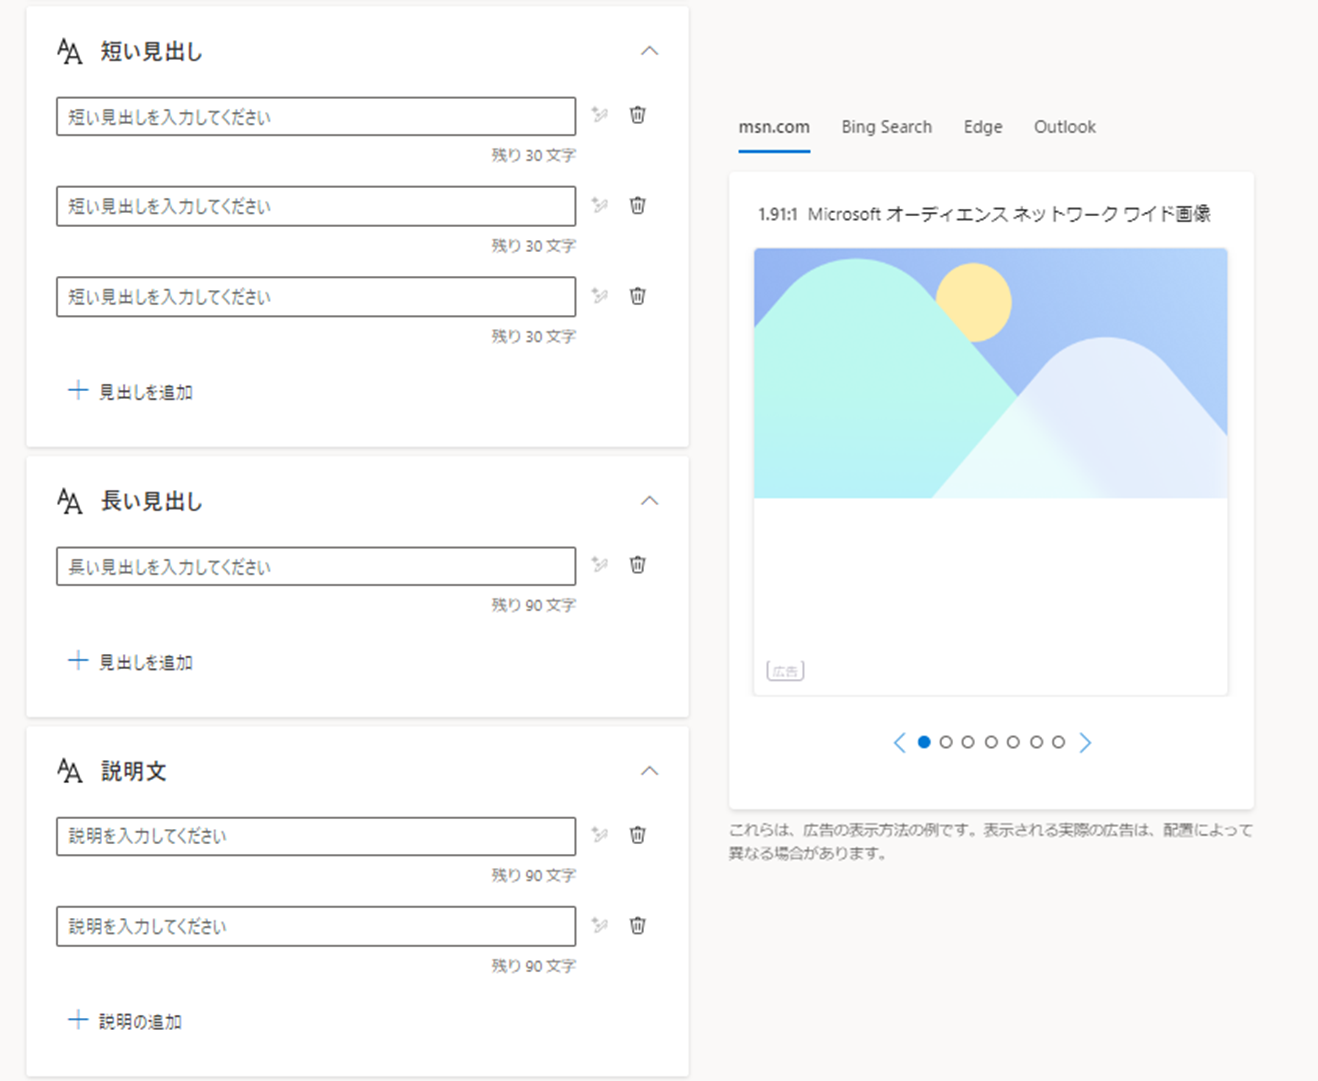
Task: Delete the first short headline field
Action: point(637,115)
